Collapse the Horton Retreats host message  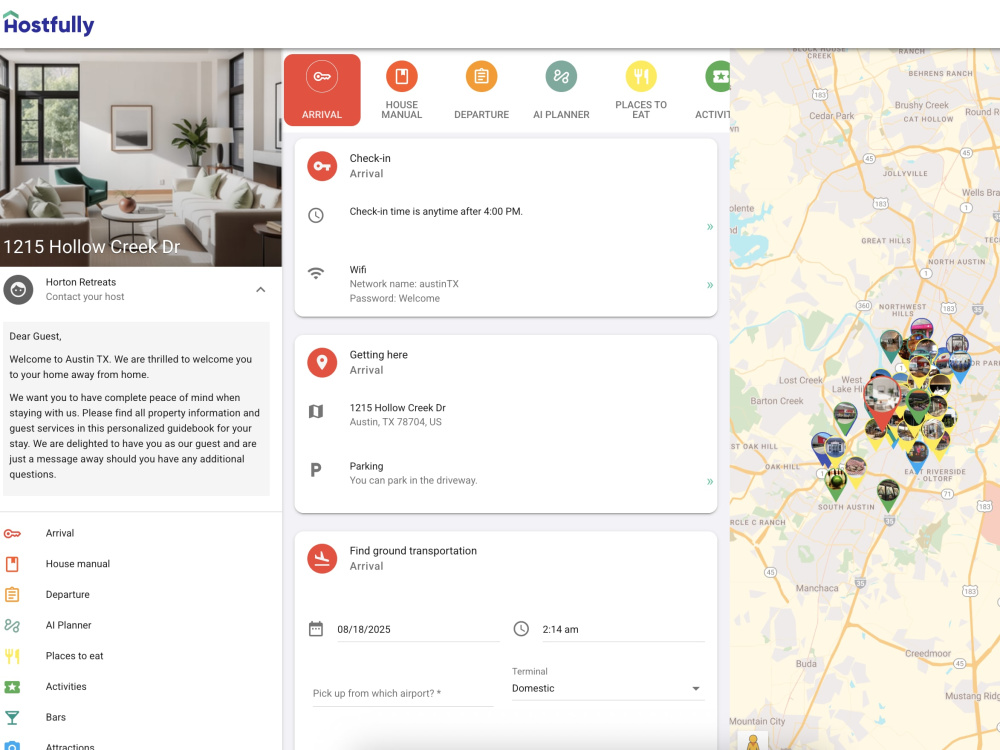point(260,290)
